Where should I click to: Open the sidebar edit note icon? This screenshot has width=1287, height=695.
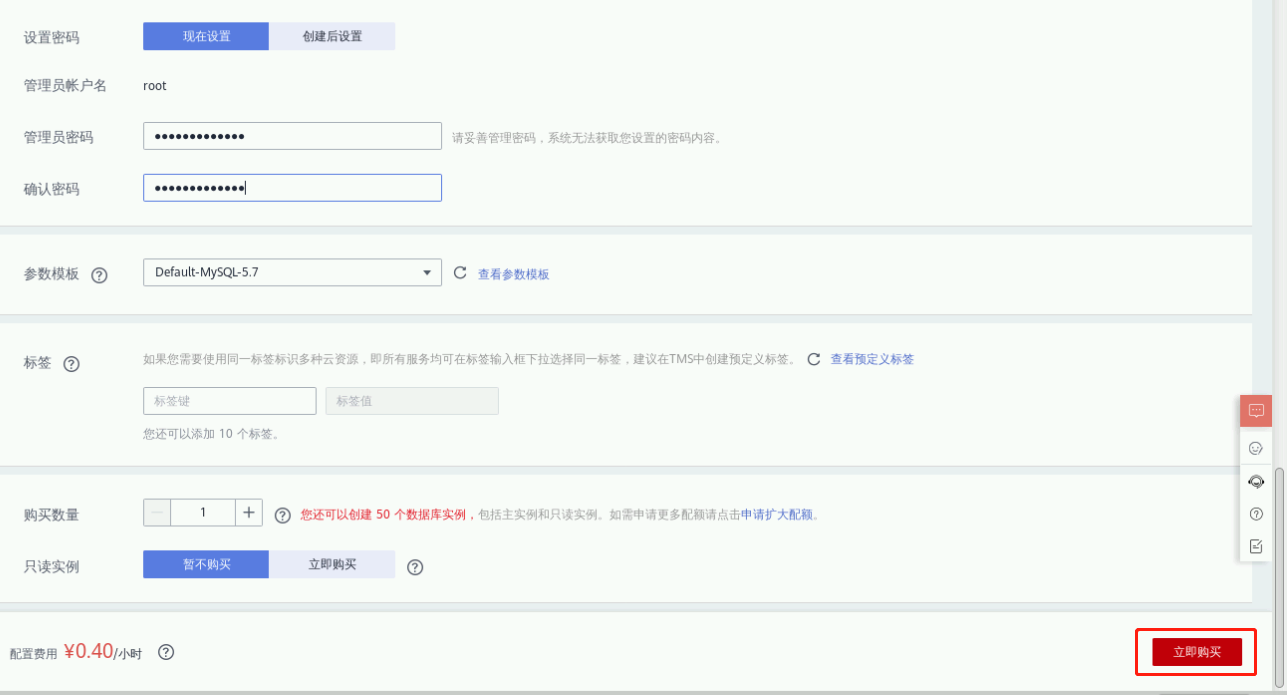tap(1256, 546)
